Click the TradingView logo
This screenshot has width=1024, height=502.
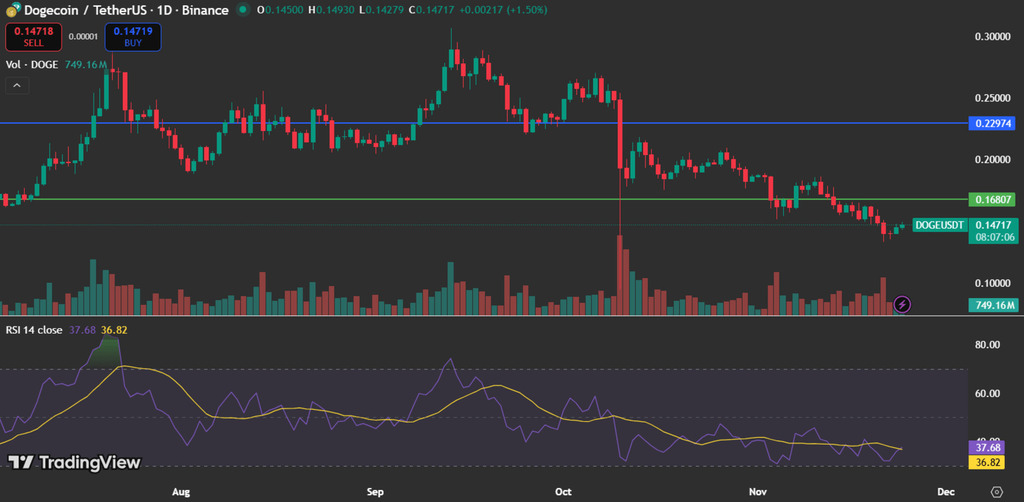click(x=75, y=462)
